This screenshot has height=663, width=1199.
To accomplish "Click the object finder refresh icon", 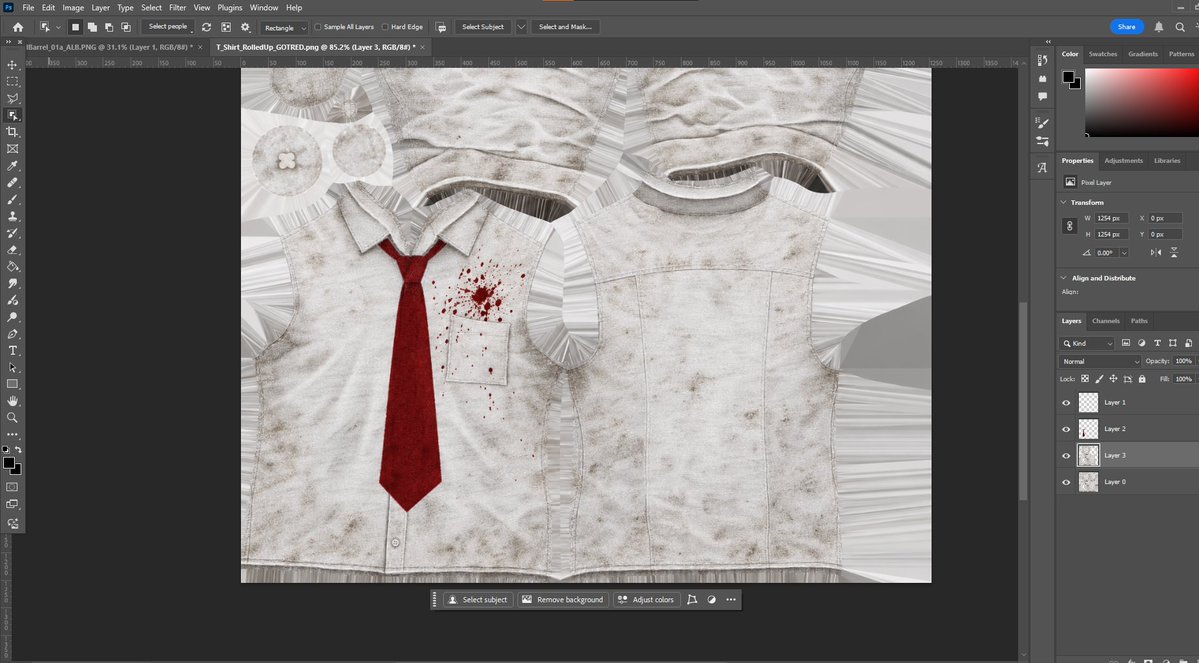I will pos(206,27).
